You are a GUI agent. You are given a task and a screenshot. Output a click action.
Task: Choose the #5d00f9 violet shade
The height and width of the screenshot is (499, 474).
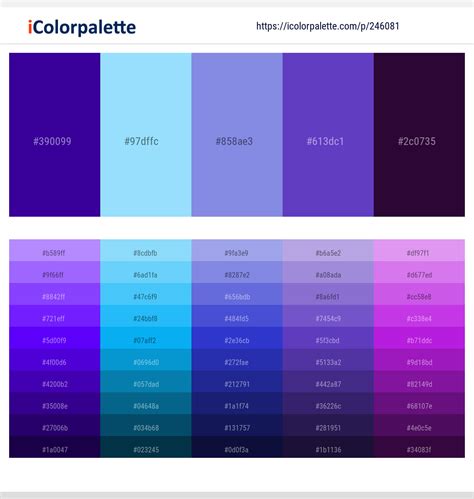(x=55, y=338)
